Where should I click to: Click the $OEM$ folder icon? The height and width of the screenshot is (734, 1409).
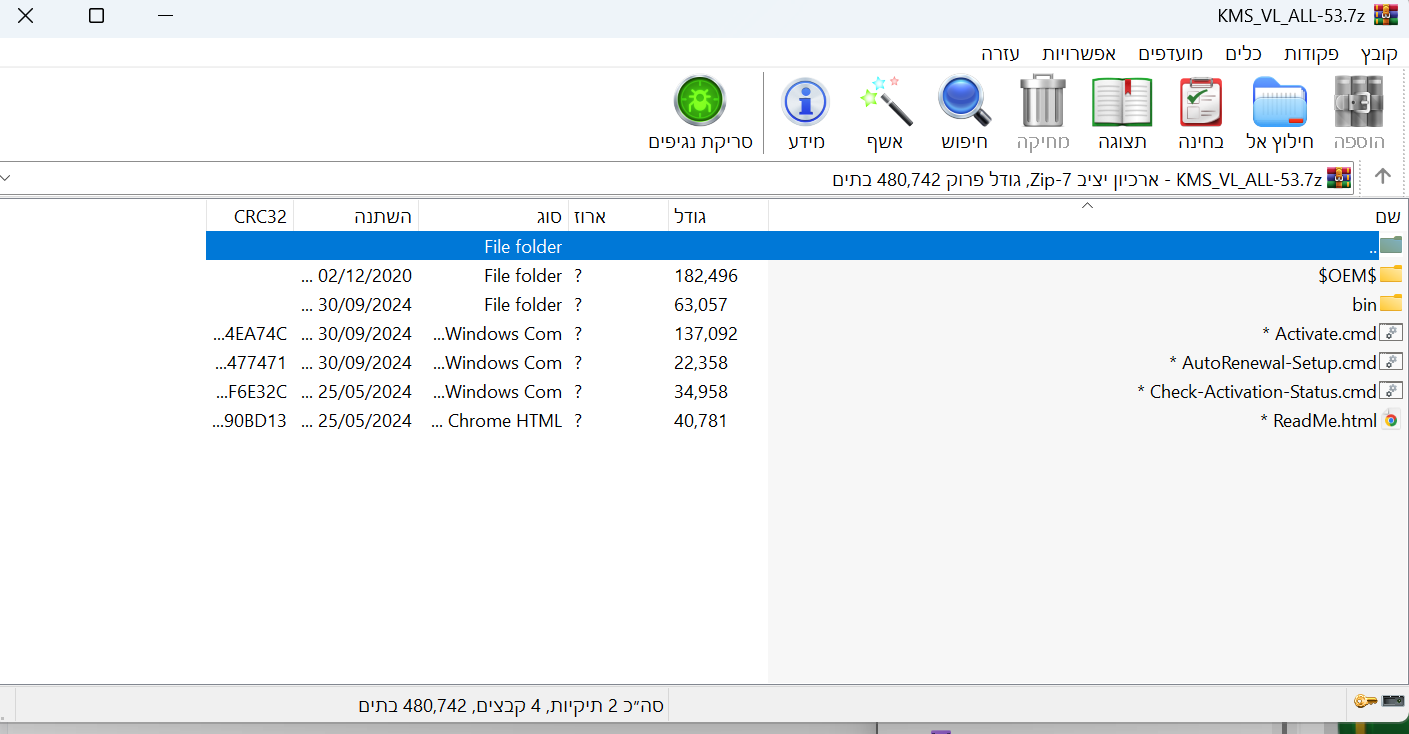pyautogui.click(x=1391, y=275)
